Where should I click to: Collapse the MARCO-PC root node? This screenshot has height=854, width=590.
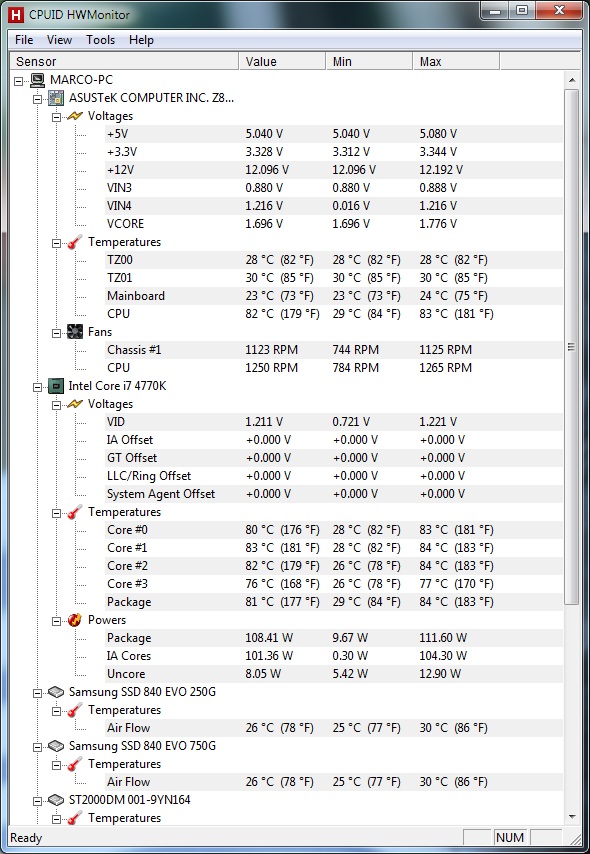(19, 81)
